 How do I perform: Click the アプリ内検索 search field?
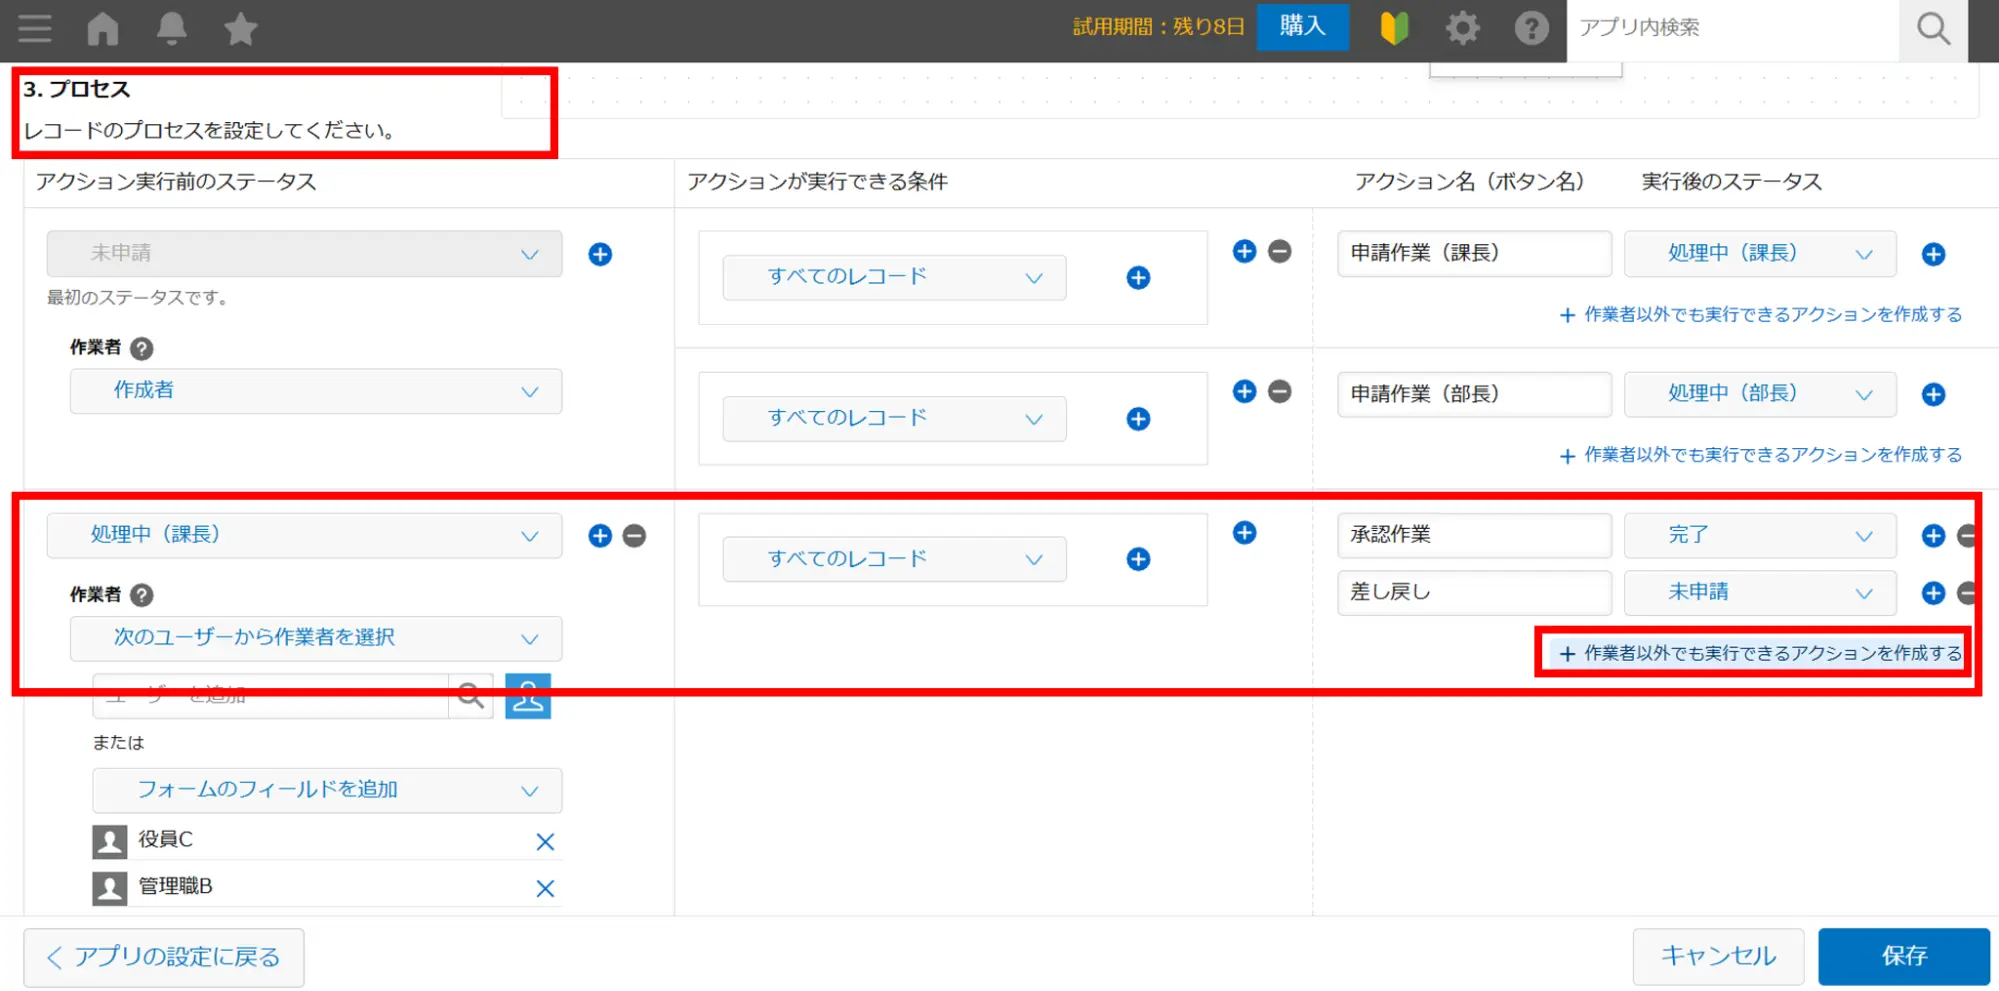click(1730, 28)
